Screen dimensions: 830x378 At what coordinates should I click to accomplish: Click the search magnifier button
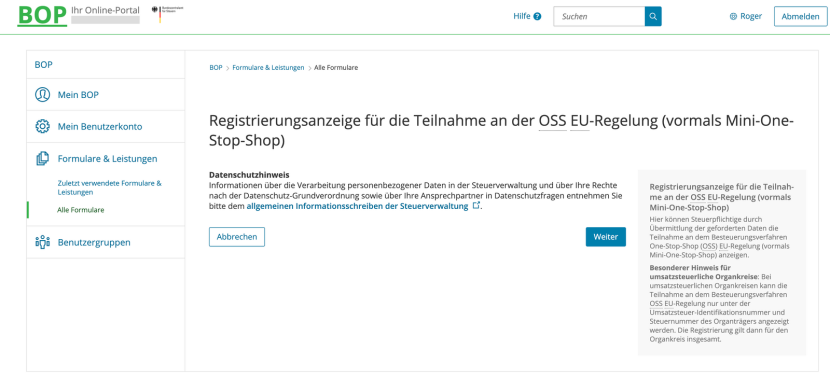(653, 16)
